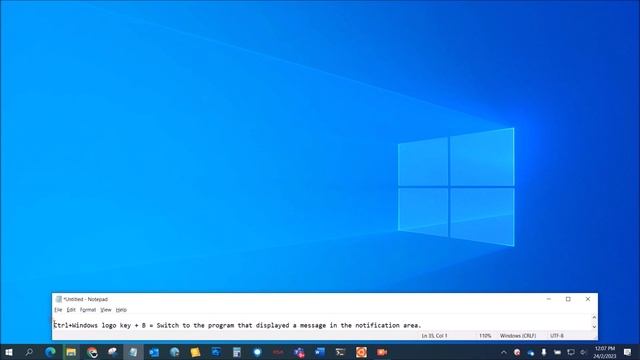Viewport: 640px width, 360px height.
Task: Open the Action Center notifications icon
Action: pyautogui.click(x=627, y=352)
